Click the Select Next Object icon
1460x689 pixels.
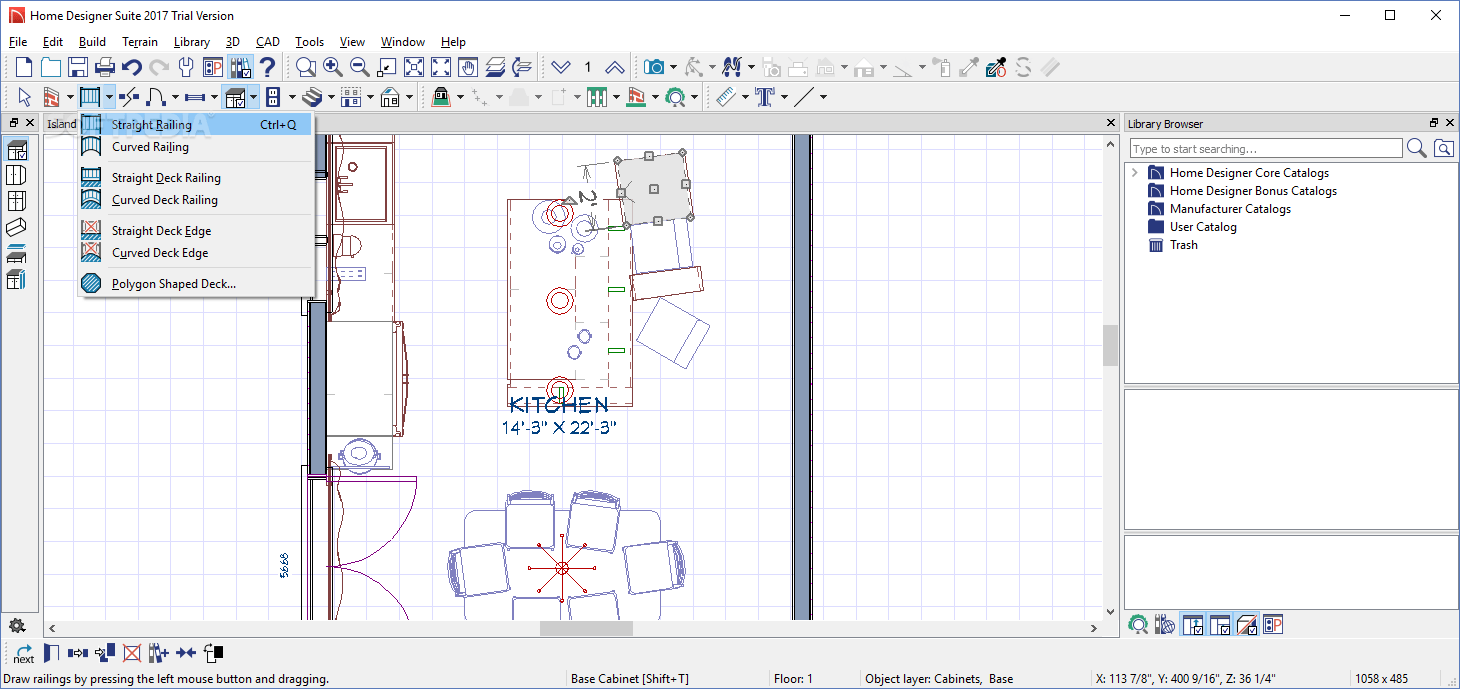tap(24, 653)
